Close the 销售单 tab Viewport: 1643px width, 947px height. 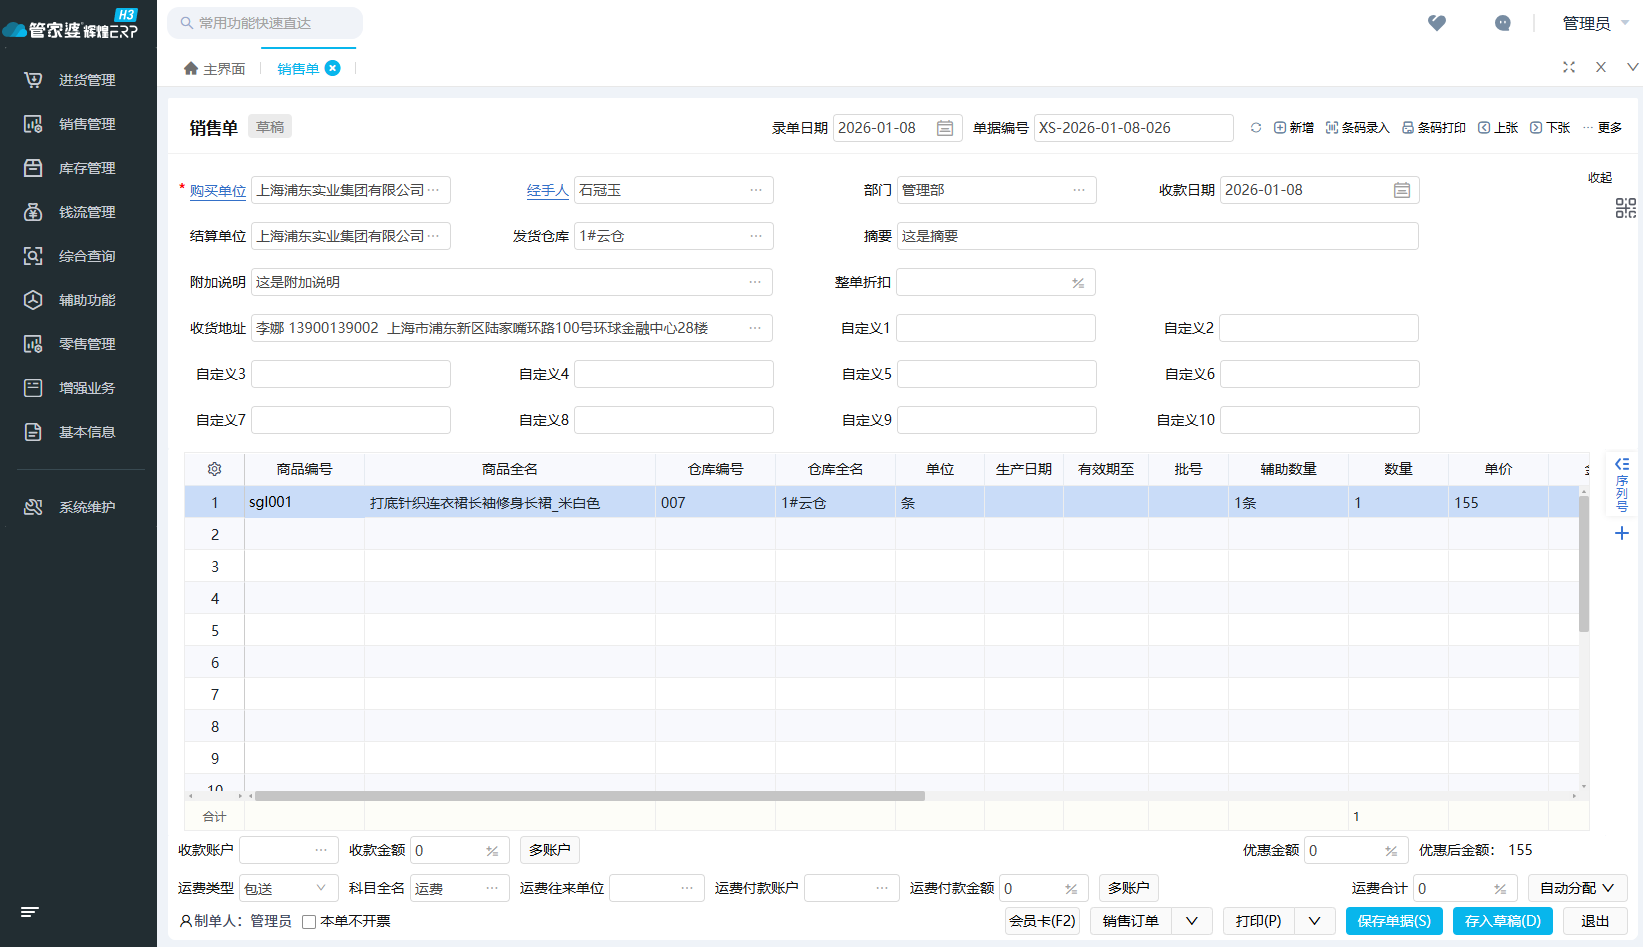[x=333, y=68]
